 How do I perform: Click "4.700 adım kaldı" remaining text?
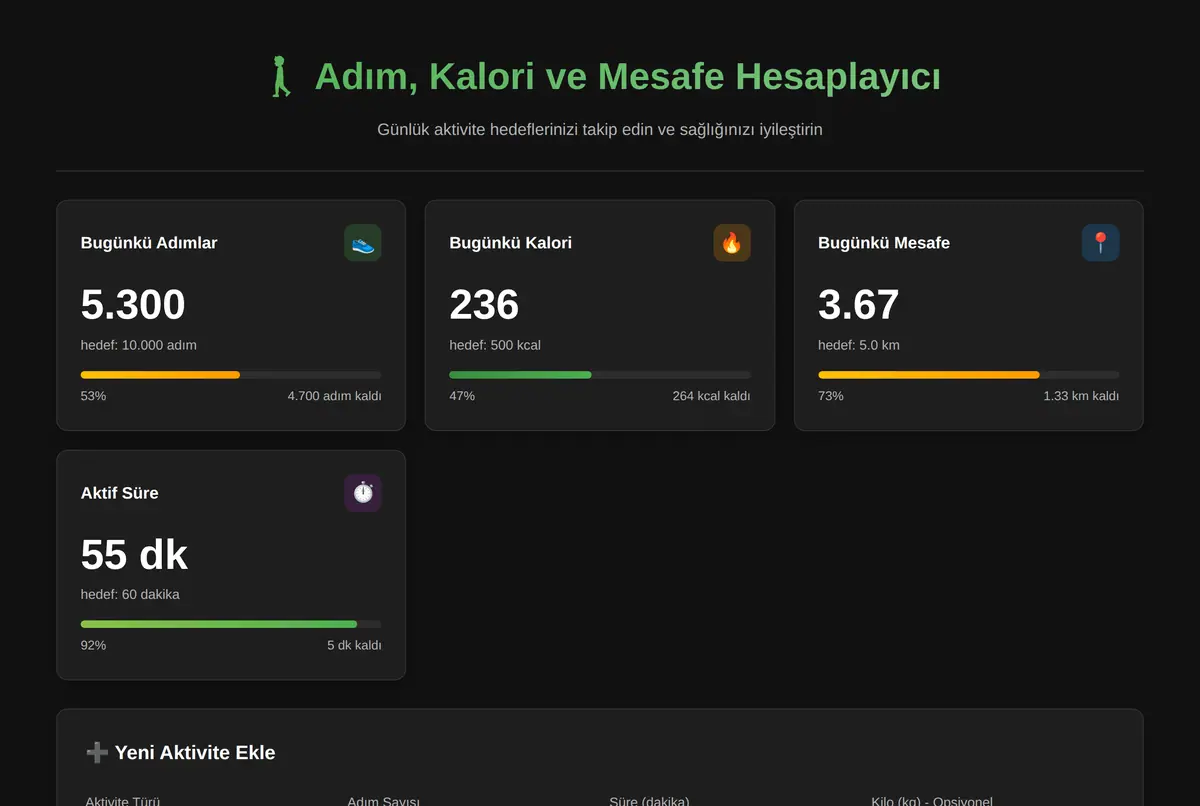coord(334,396)
